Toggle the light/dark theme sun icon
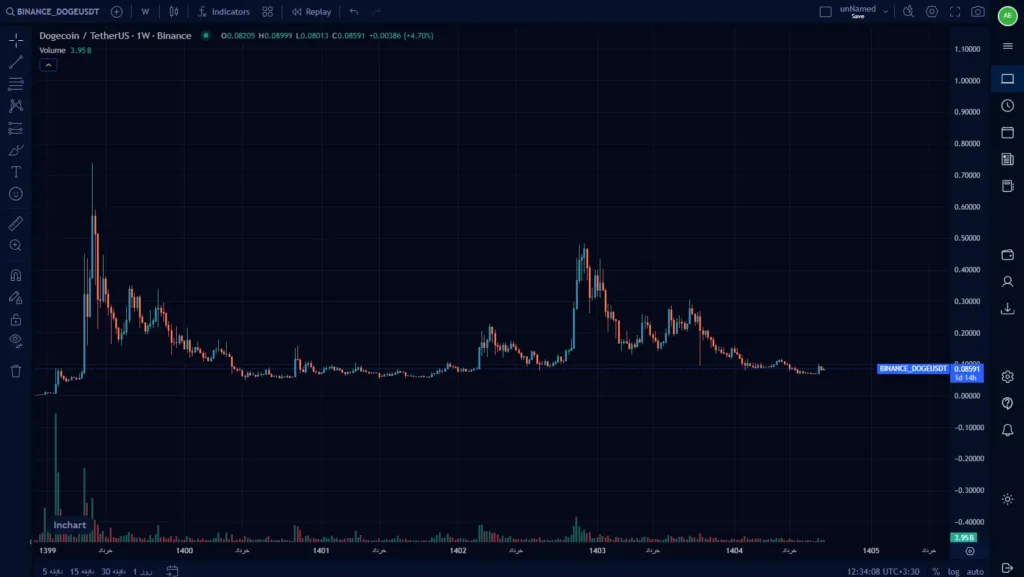The width and height of the screenshot is (1024, 577). tap(1008, 499)
